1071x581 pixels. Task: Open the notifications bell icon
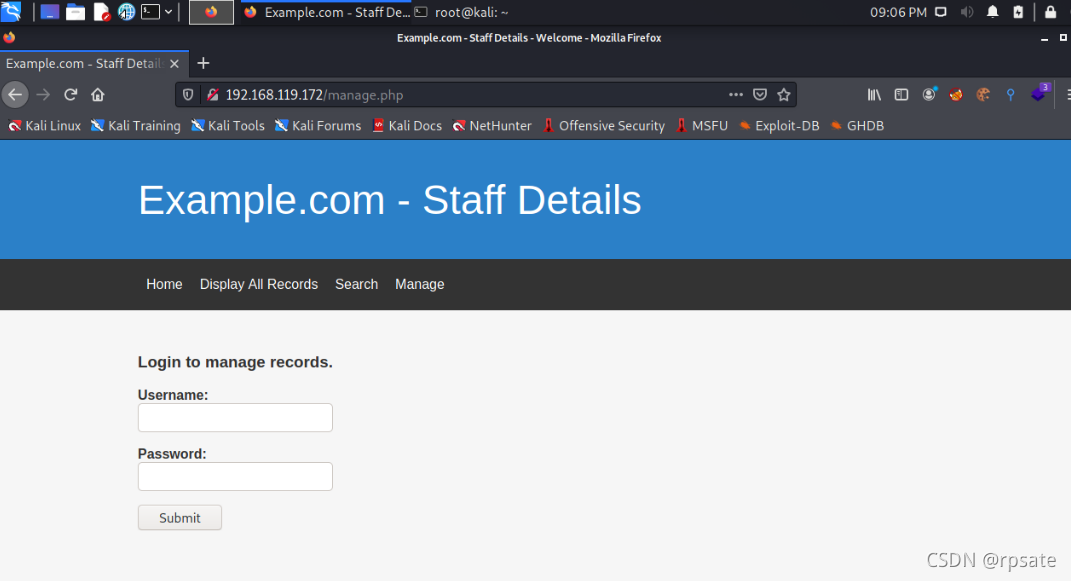coord(992,12)
